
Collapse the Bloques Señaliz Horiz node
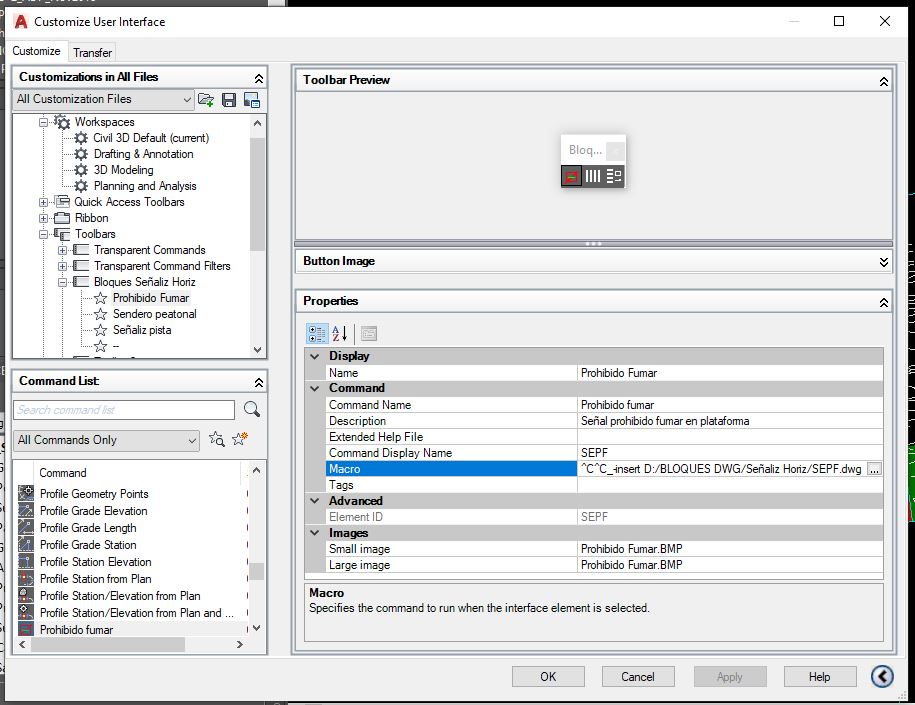coord(62,282)
